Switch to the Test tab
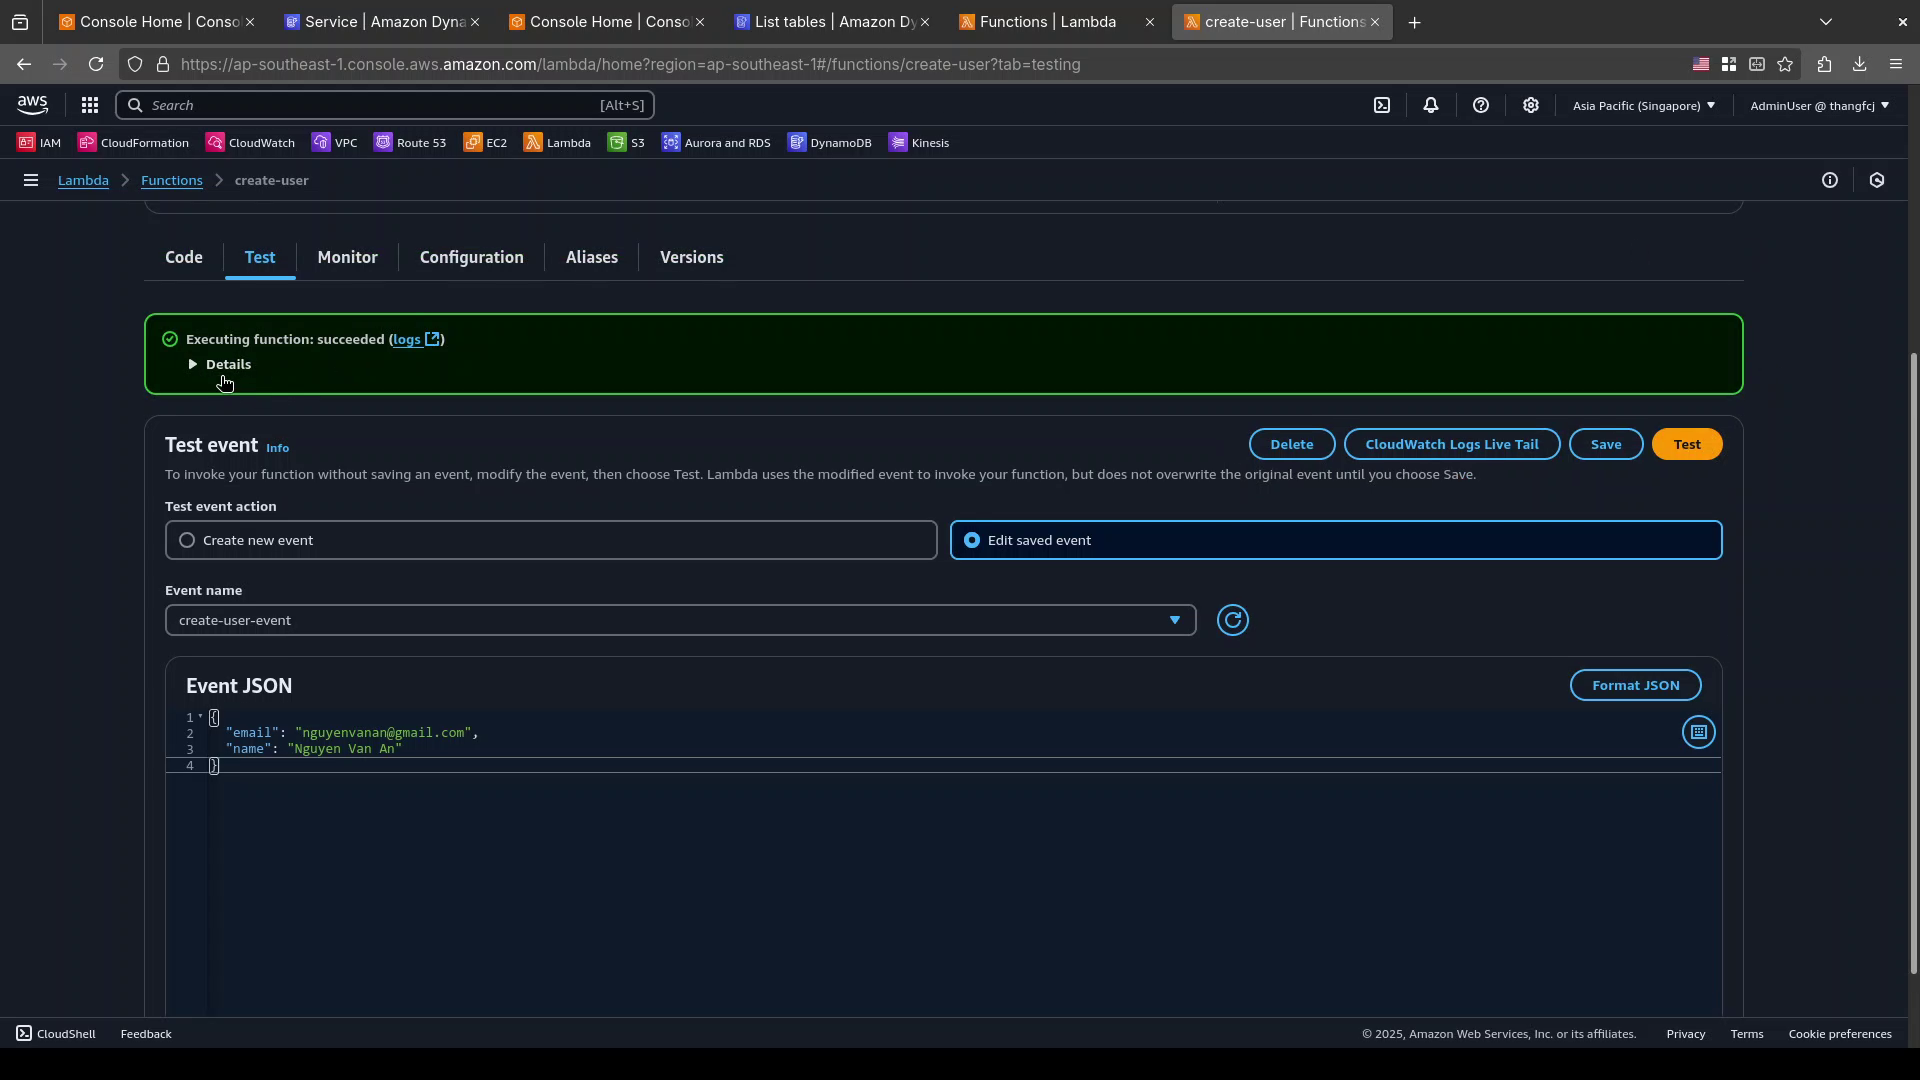 260,257
